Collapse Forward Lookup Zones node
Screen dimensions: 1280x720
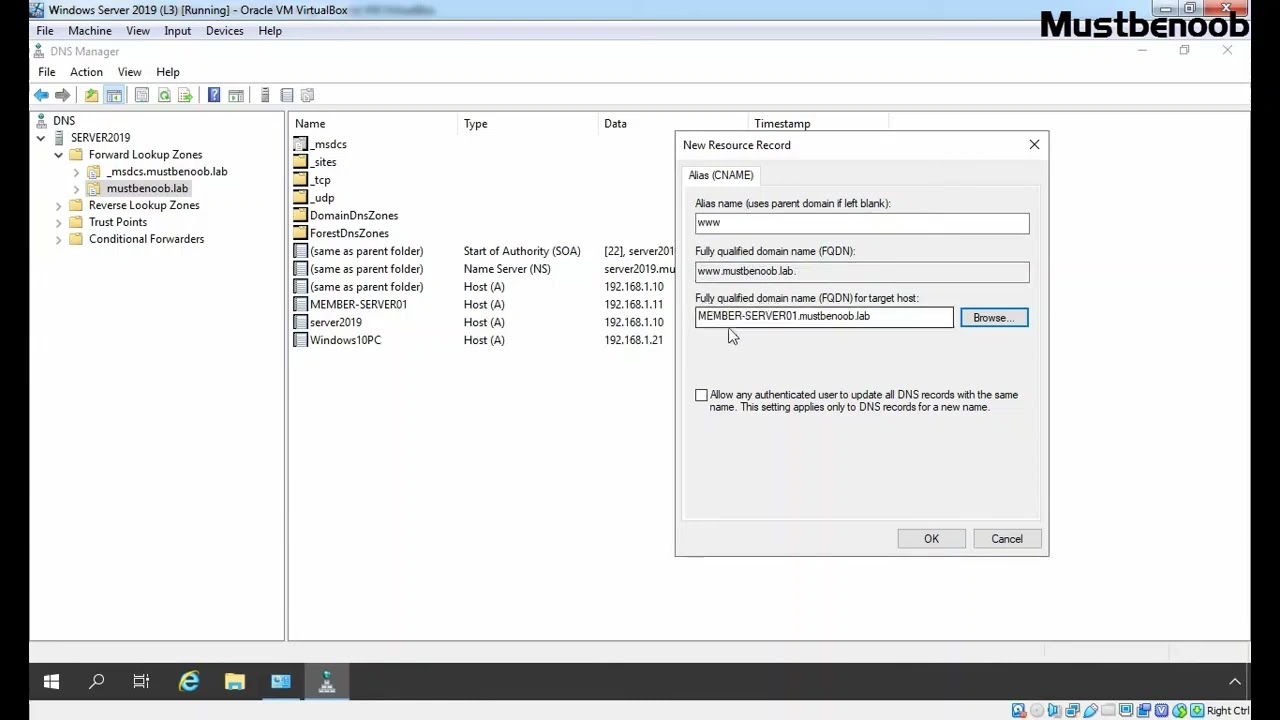(x=59, y=155)
